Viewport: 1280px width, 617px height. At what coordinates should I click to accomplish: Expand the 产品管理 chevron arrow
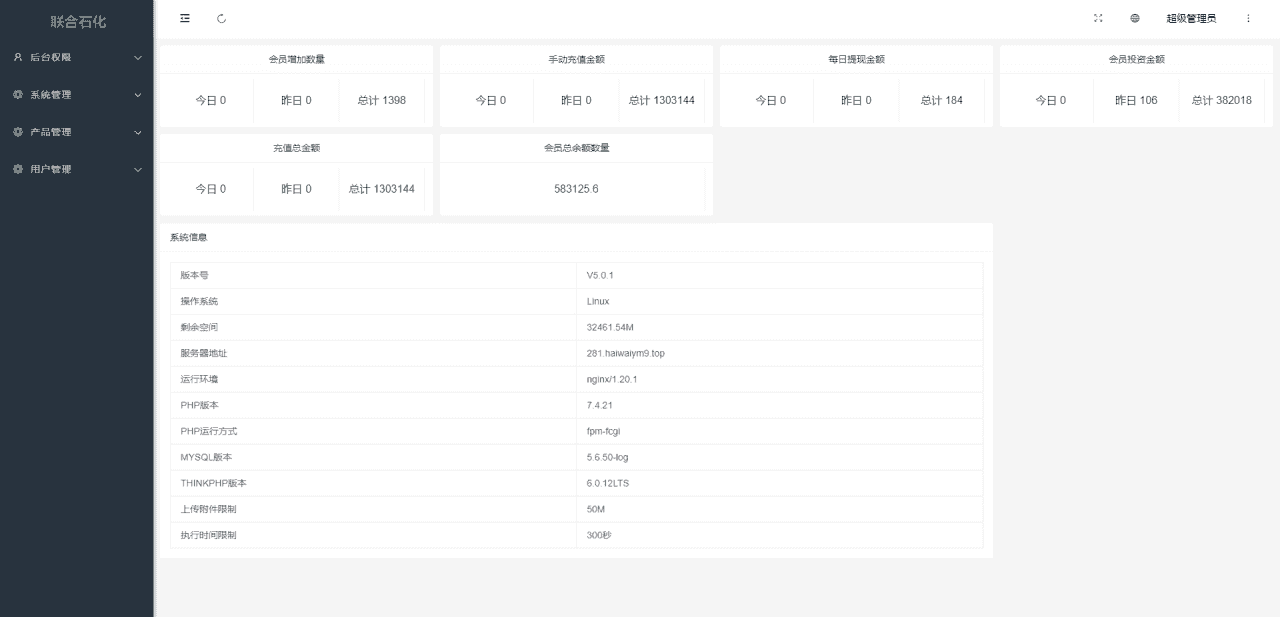(138, 132)
